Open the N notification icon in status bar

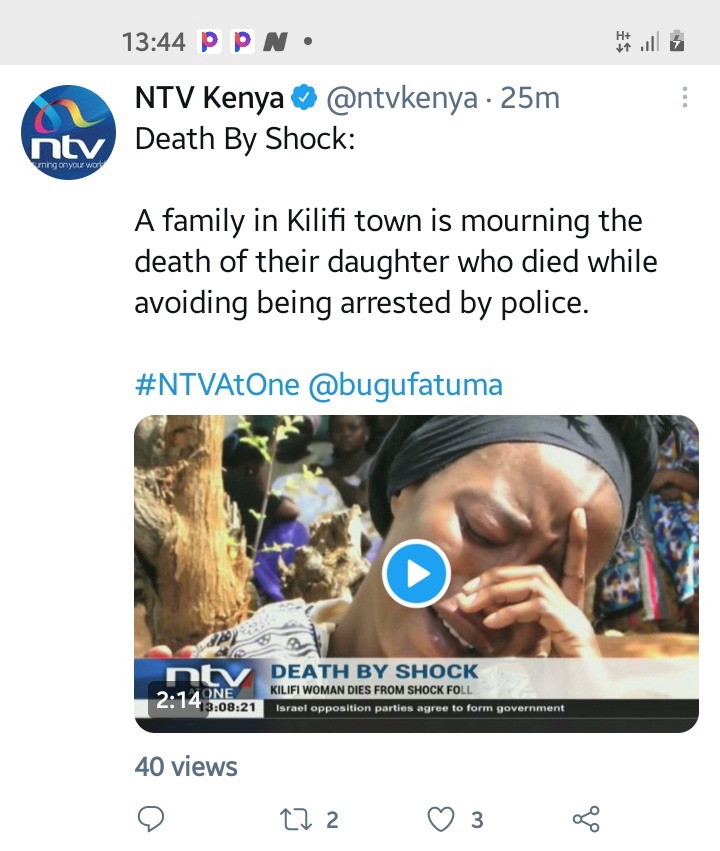pyautogui.click(x=275, y=42)
